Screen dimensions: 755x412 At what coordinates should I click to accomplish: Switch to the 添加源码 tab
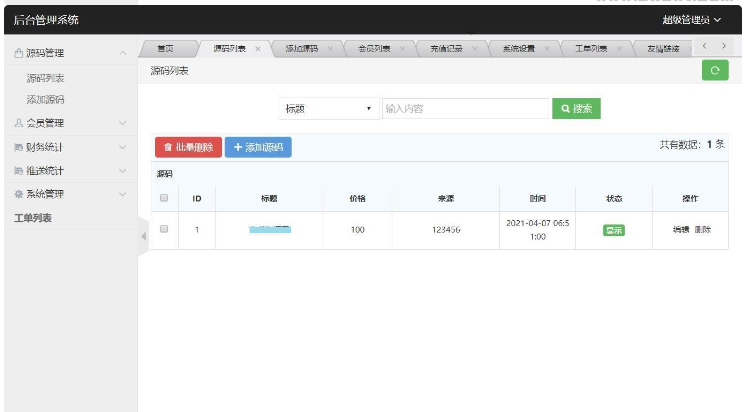point(301,49)
